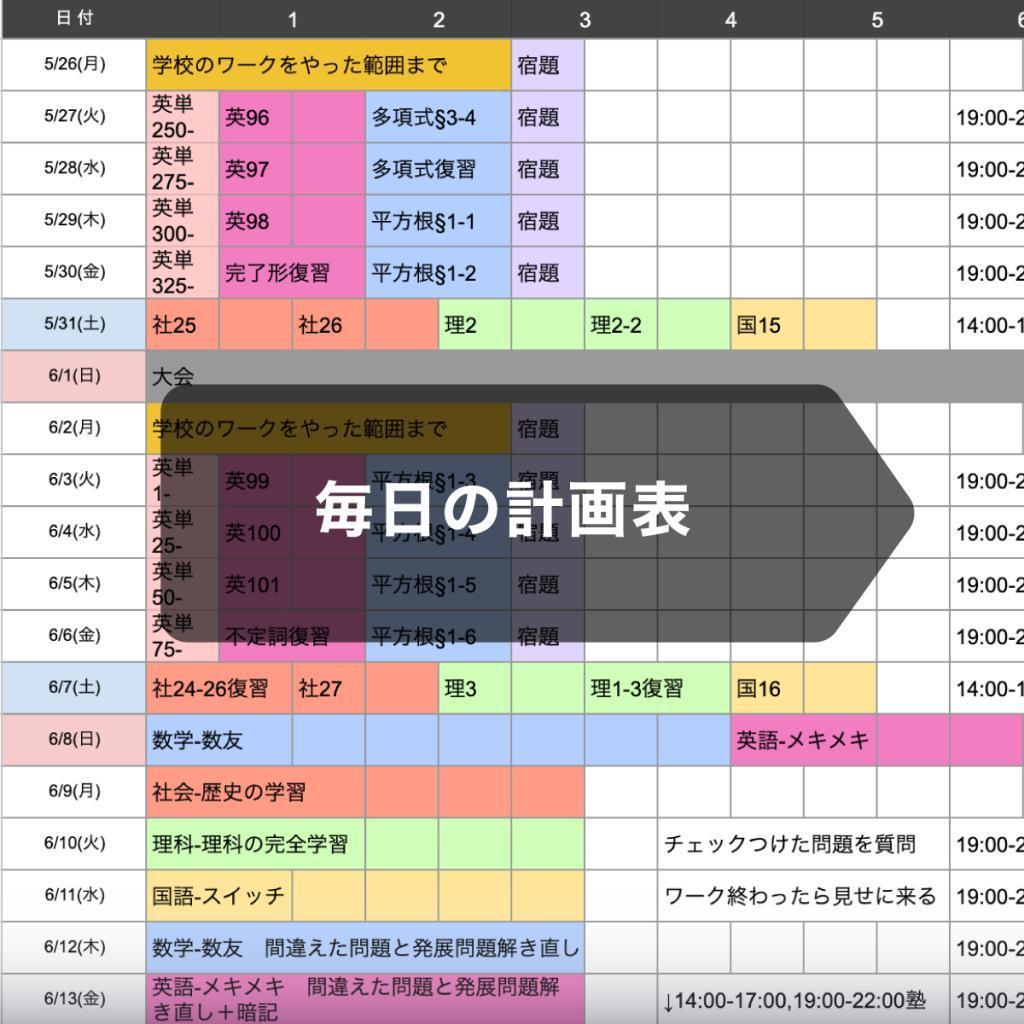Viewport: 1024px width, 1024px height.
Task: Select the 国語-スイッチ cell
Action: tap(219, 895)
